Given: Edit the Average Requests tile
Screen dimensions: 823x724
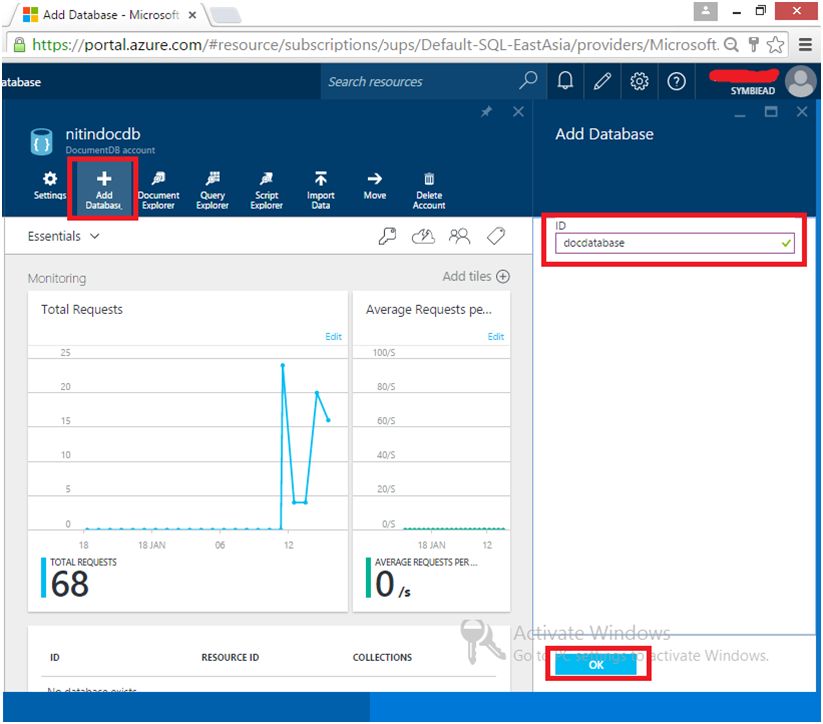Looking at the screenshot, I should [x=495, y=337].
